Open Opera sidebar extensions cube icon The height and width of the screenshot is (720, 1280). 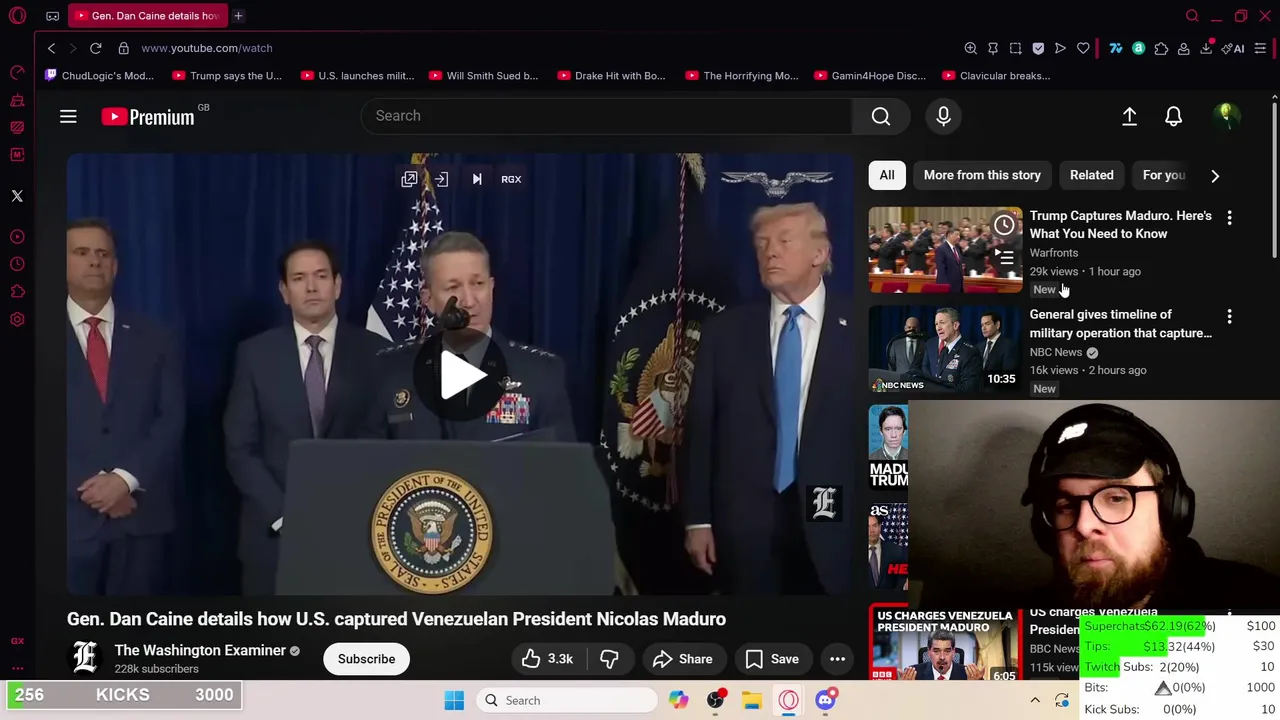[x=17, y=292]
